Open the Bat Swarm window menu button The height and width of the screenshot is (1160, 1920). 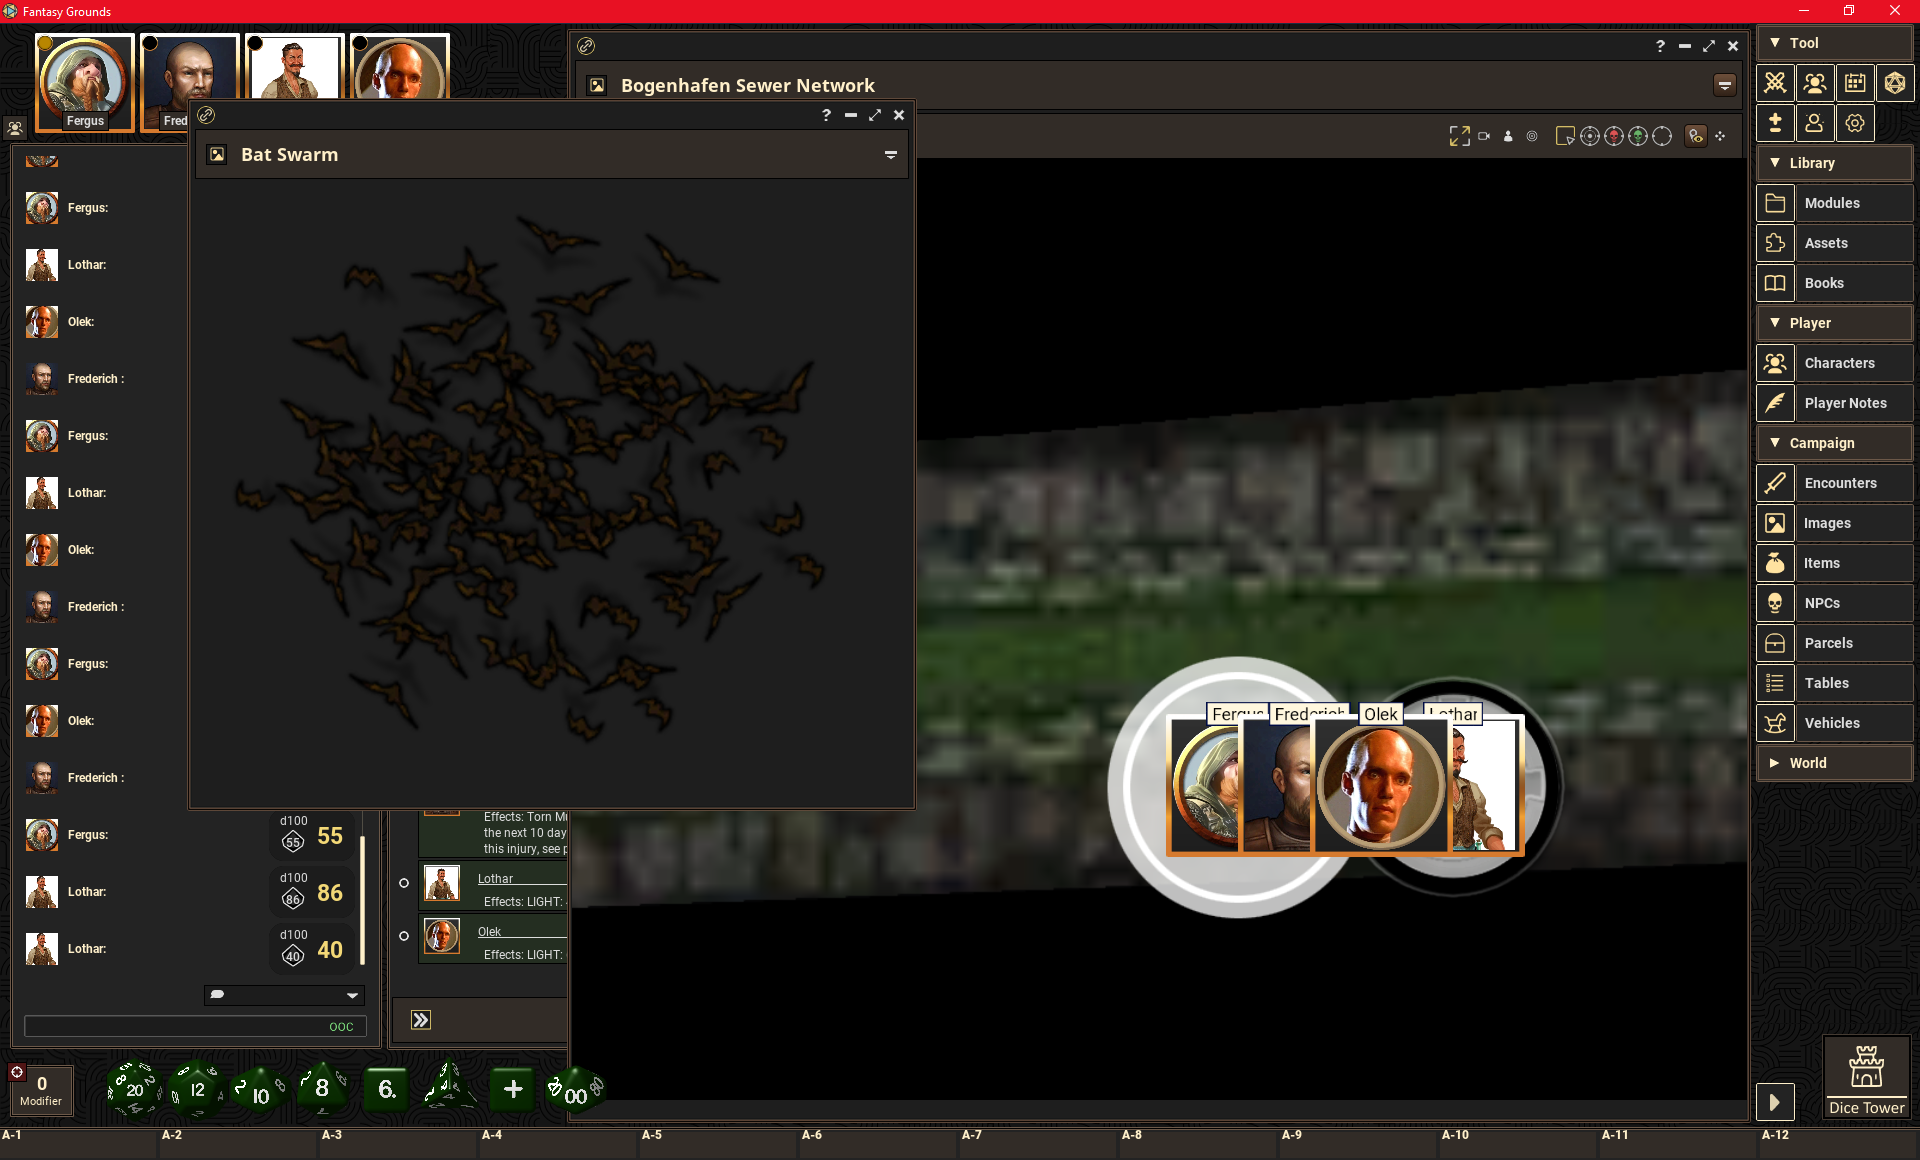890,155
